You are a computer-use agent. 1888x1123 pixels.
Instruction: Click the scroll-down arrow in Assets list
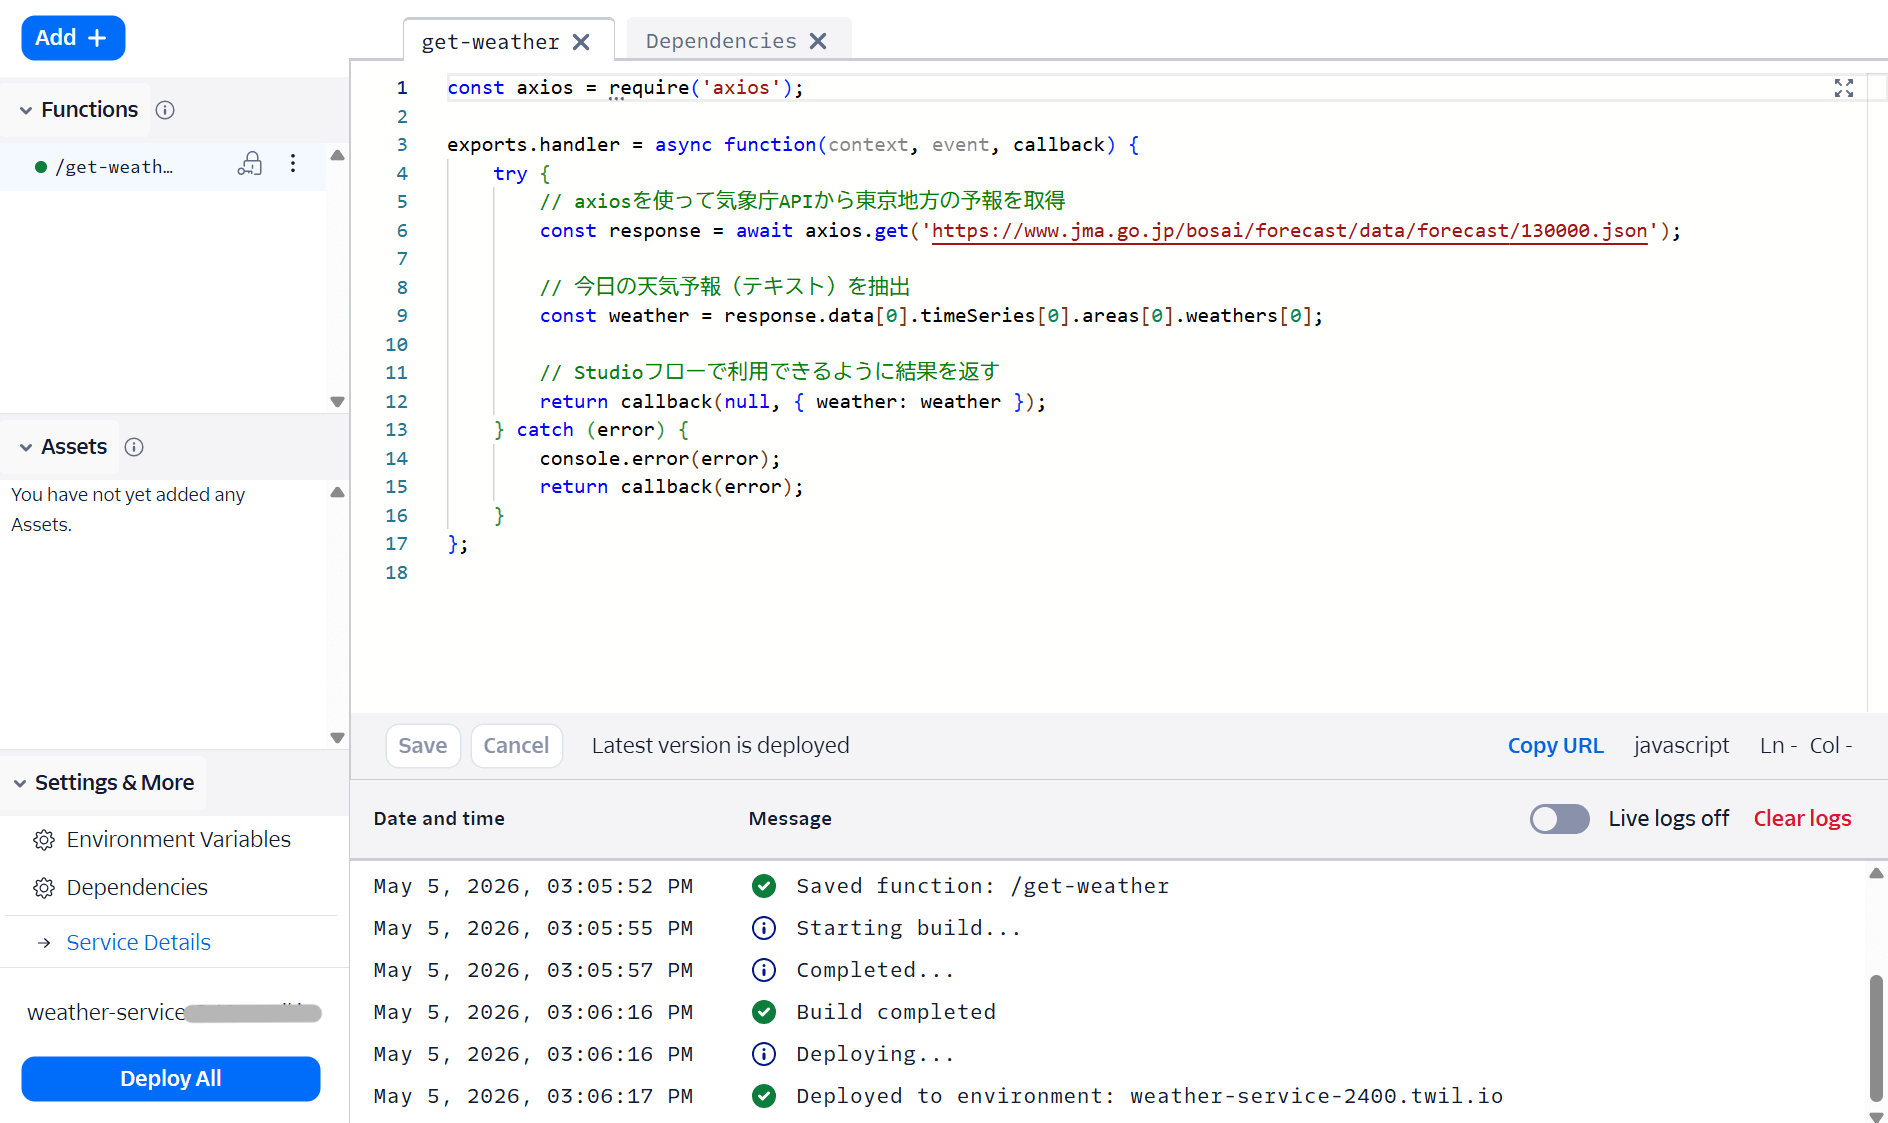pos(337,737)
